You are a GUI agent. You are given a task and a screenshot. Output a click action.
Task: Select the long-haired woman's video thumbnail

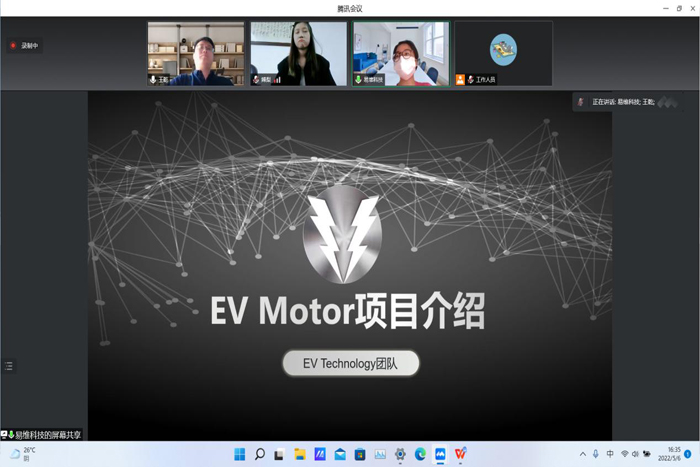coord(298,54)
